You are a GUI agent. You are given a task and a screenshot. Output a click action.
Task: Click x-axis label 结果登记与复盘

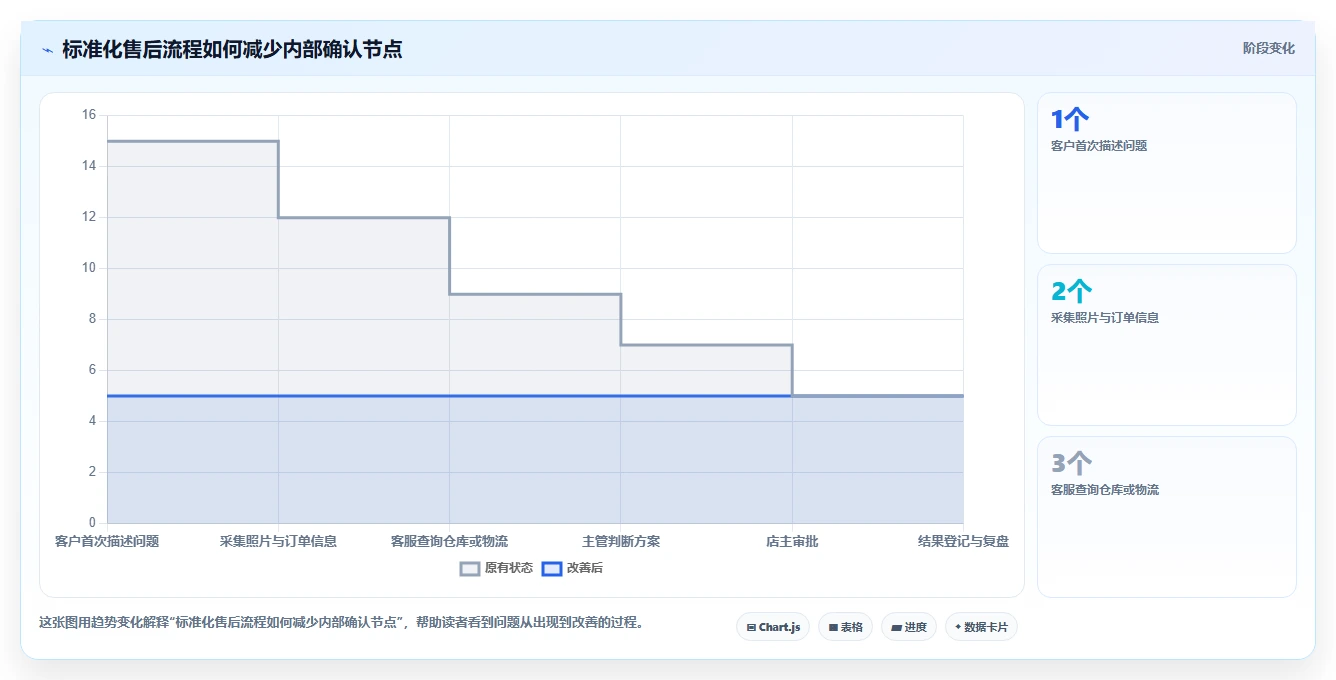963,541
